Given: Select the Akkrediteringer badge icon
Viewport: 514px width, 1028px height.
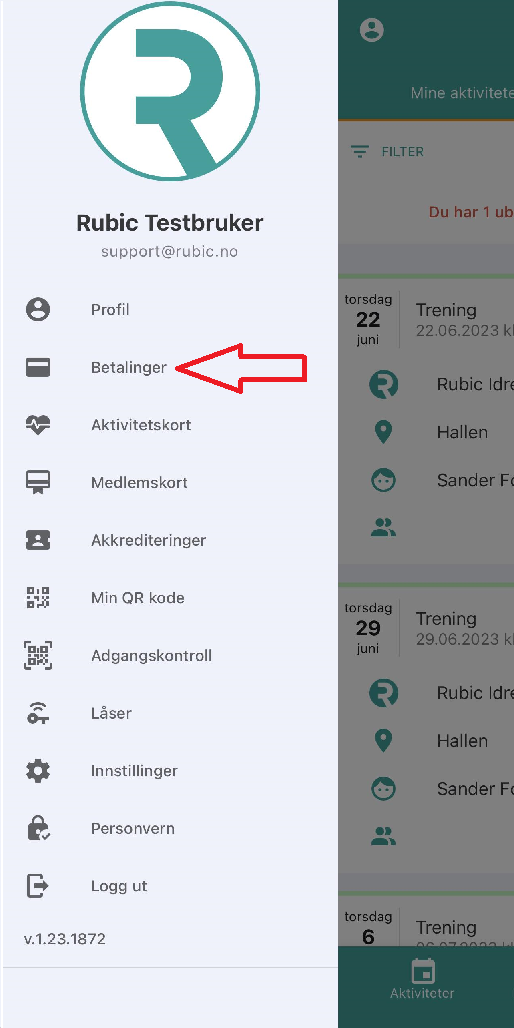Looking at the screenshot, I should (38, 540).
